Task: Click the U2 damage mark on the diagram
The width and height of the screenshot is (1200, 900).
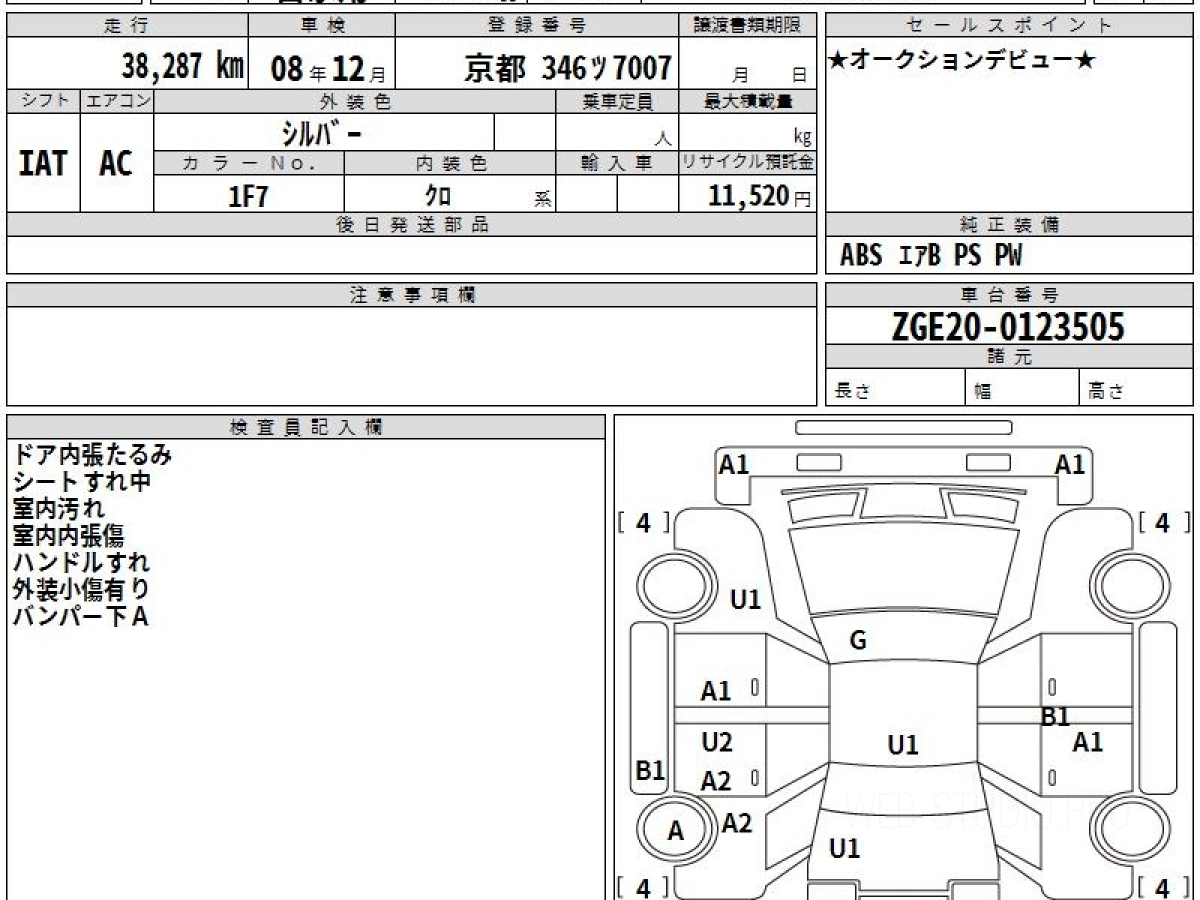Action: [x=717, y=742]
